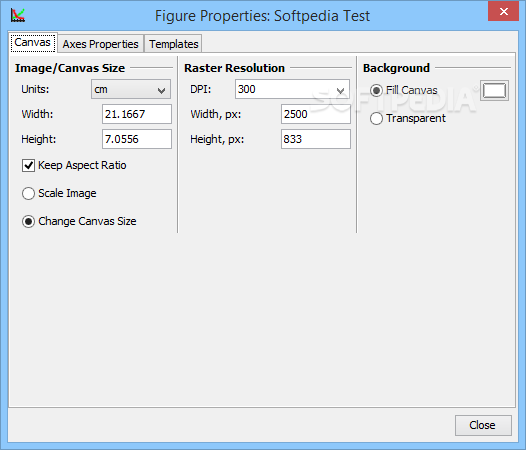The width and height of the screenshot is (526, 450).
Task: Click the Image/Canvas Size heading
Action: [70, 68]
